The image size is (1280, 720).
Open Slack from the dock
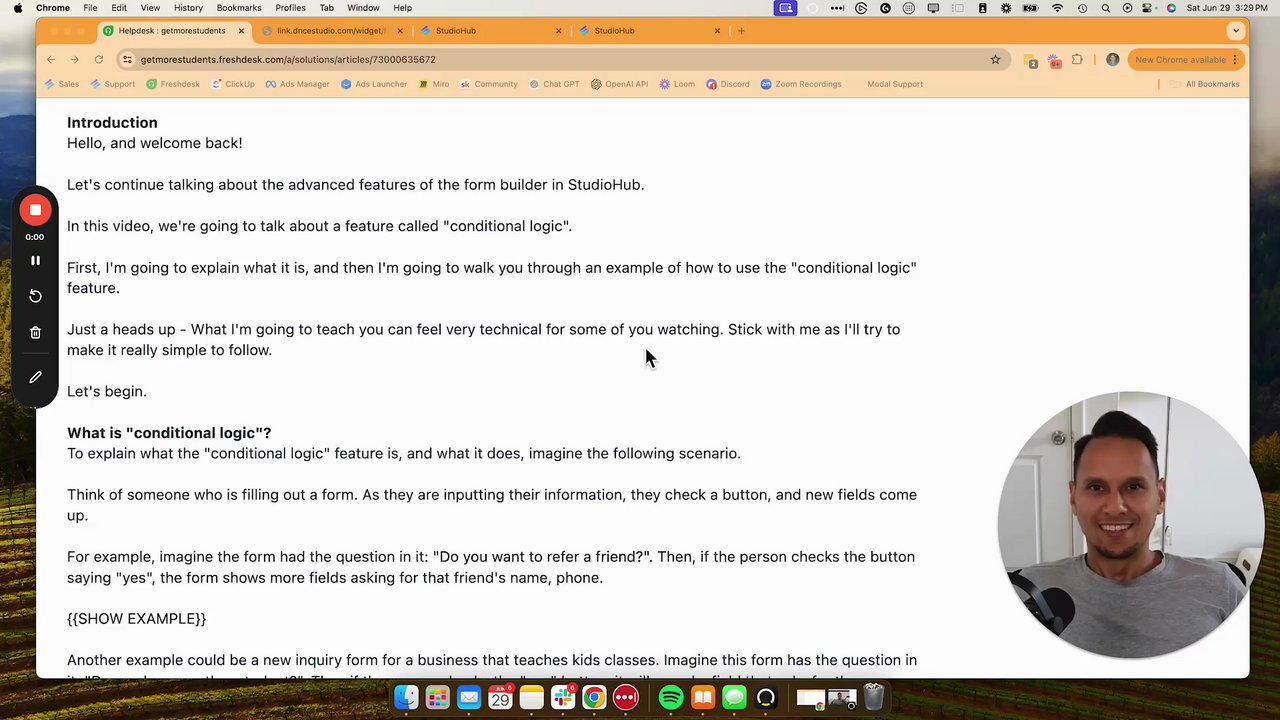[563, 697]
